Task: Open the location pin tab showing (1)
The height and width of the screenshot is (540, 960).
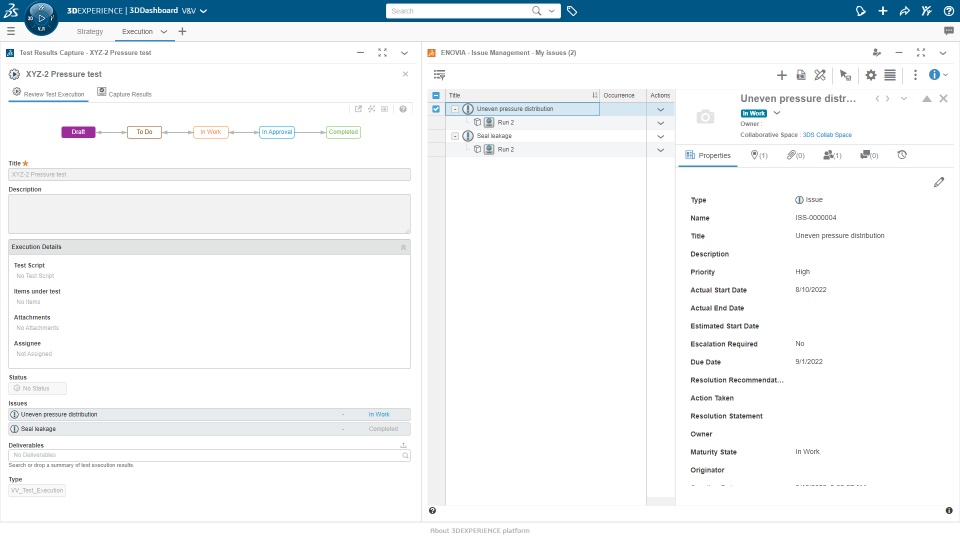Action: [759, 156]
